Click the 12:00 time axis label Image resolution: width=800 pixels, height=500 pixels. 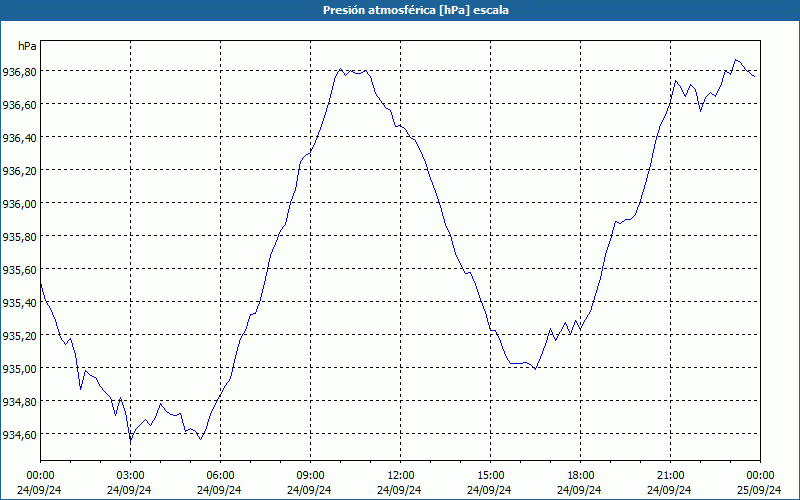coord(400,476)
